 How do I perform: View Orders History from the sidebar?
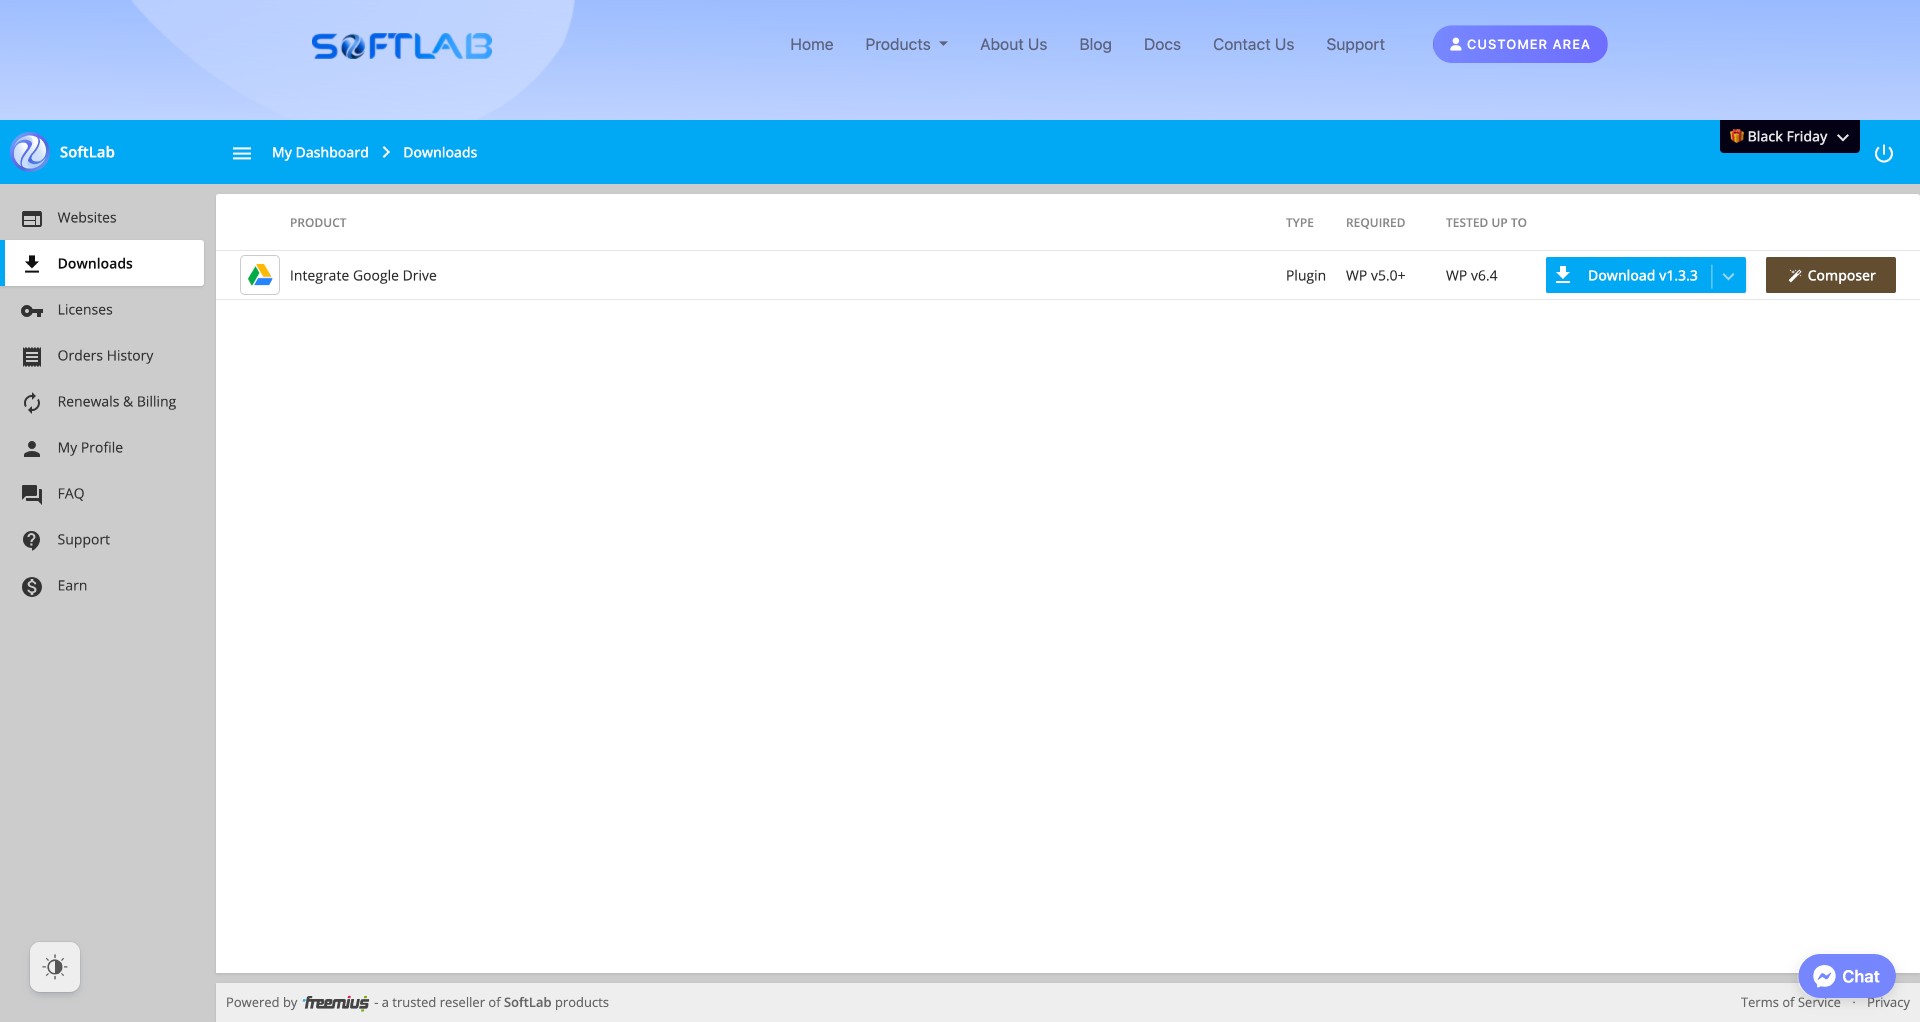coord(105,355)
